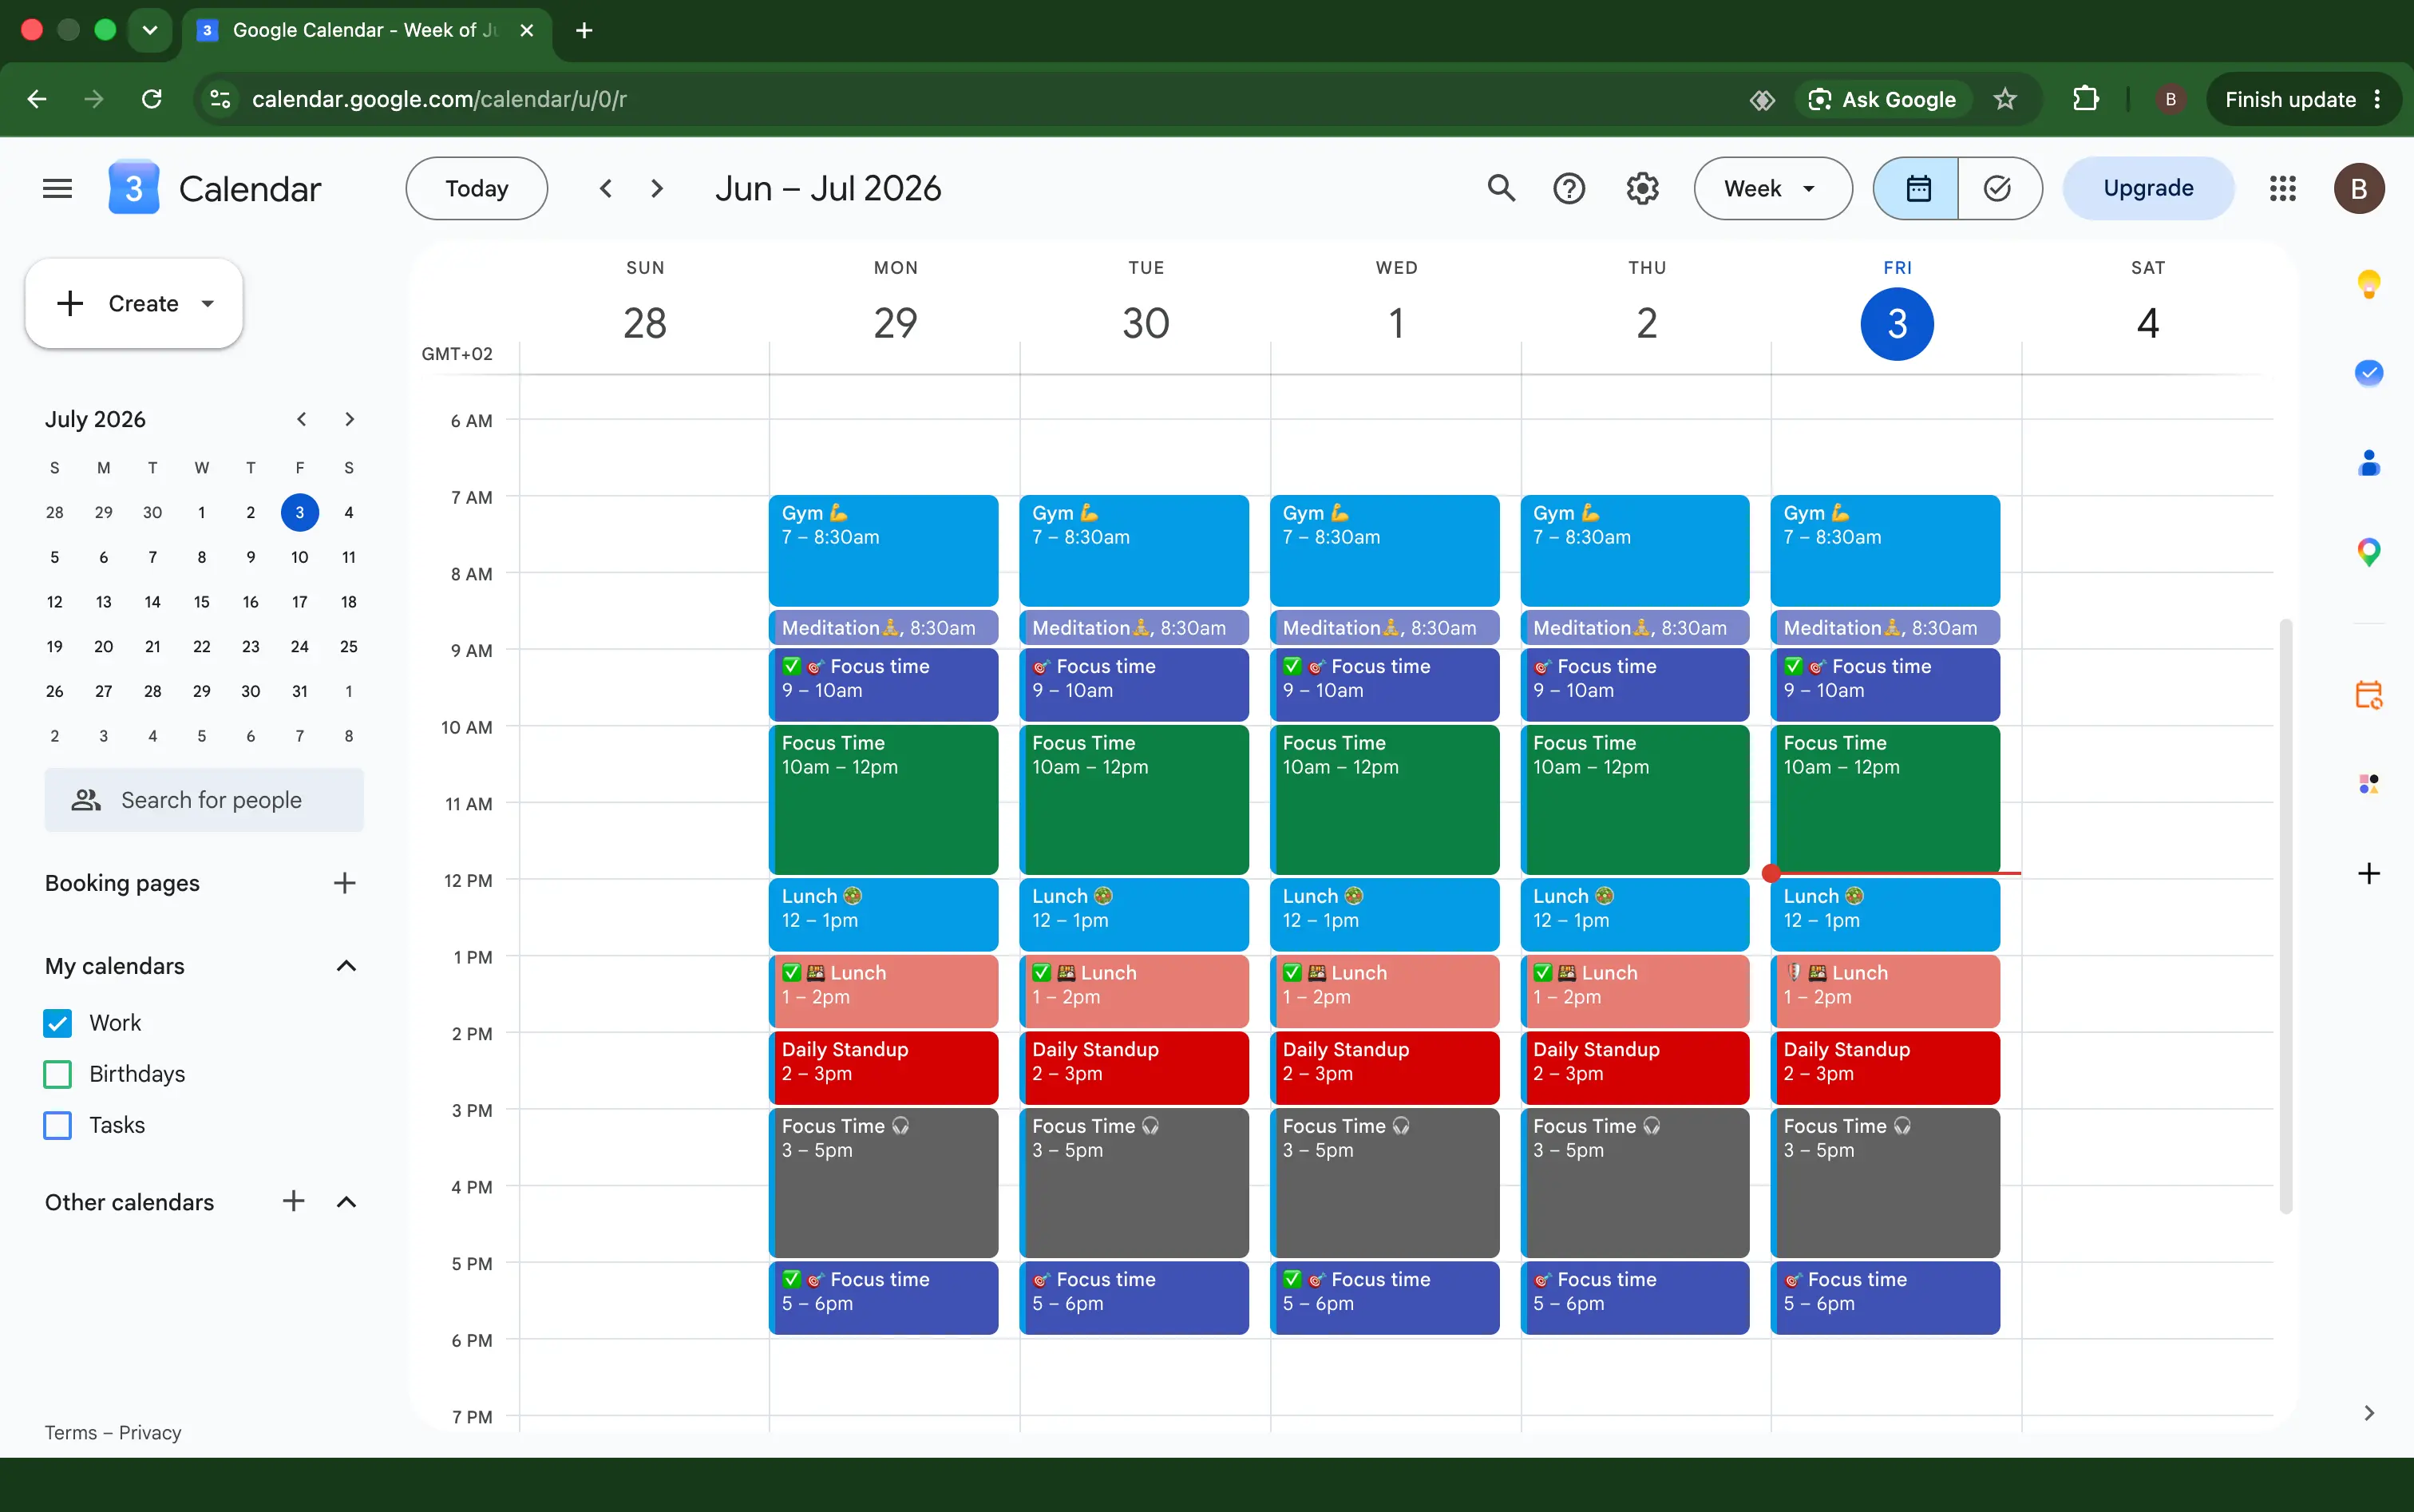
Task: Add other calendars plus icon
Action: pyautogui.click(x=293, y=1201)
